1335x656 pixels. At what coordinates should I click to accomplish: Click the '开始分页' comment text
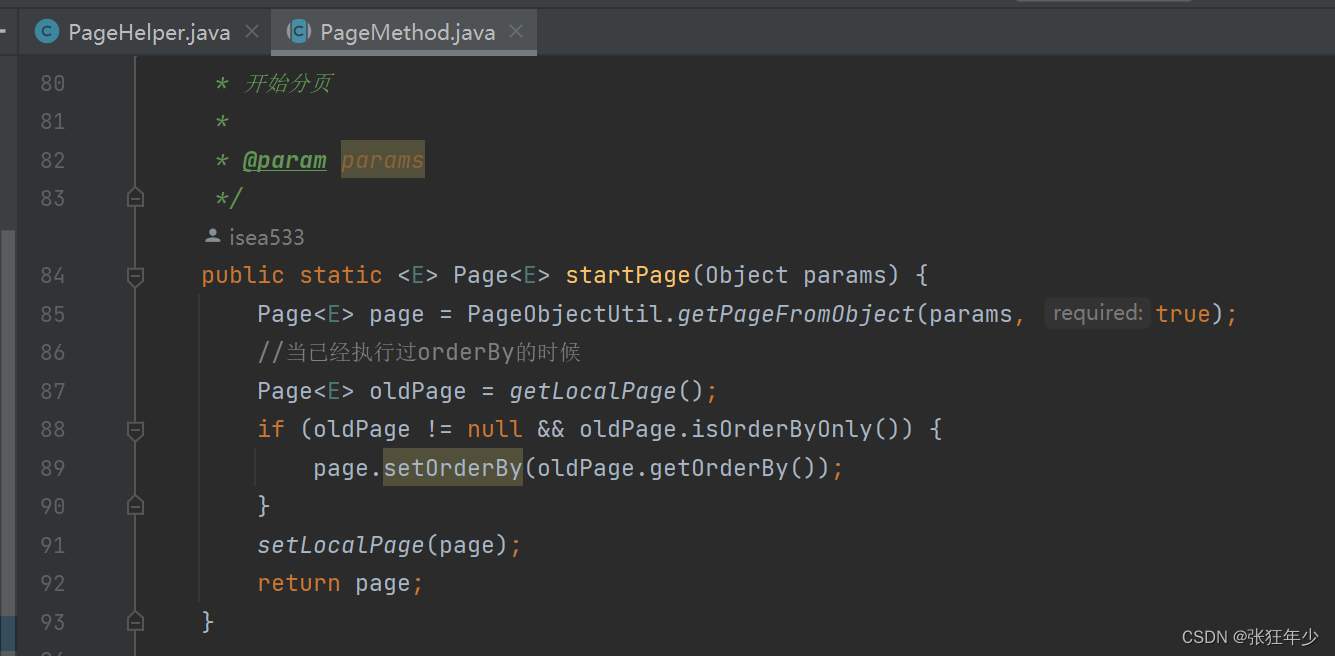pyautogui.click(x=288, y=83)
